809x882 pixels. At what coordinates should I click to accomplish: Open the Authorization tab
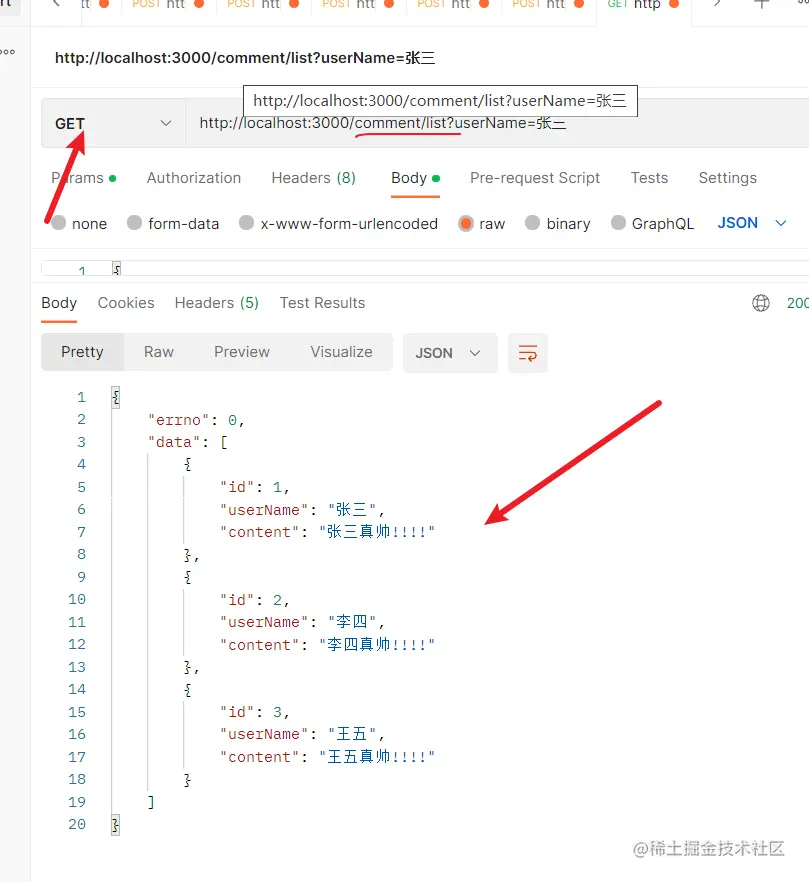click(194, 178)
